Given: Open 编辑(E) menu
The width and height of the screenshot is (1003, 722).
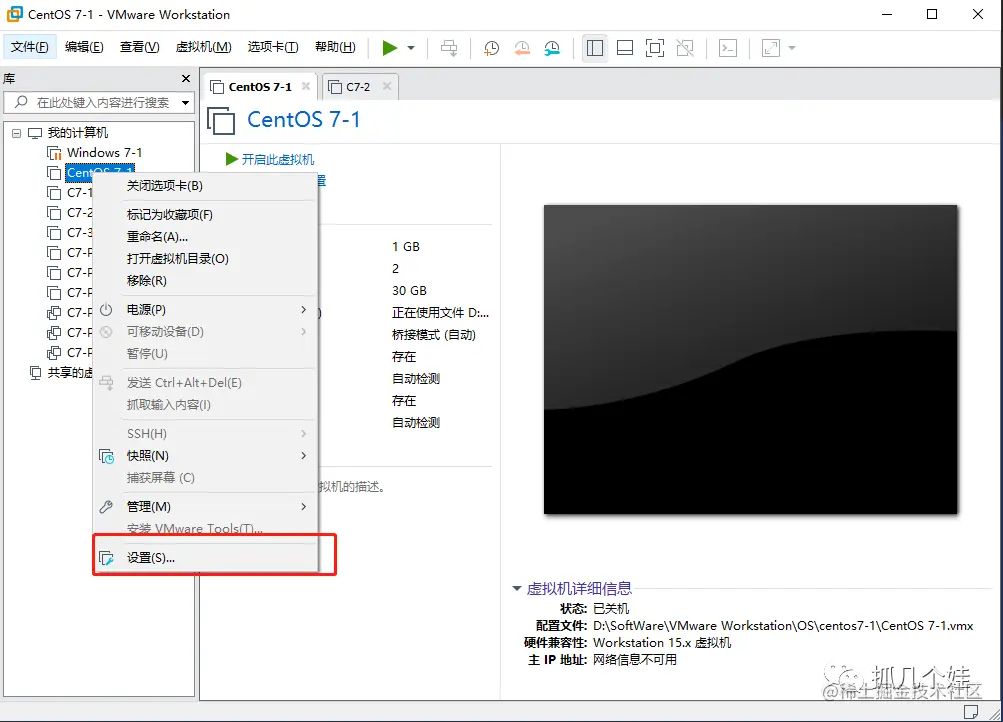Looking at the screenshot, I should pyautogui.click(x=84, y=47).
